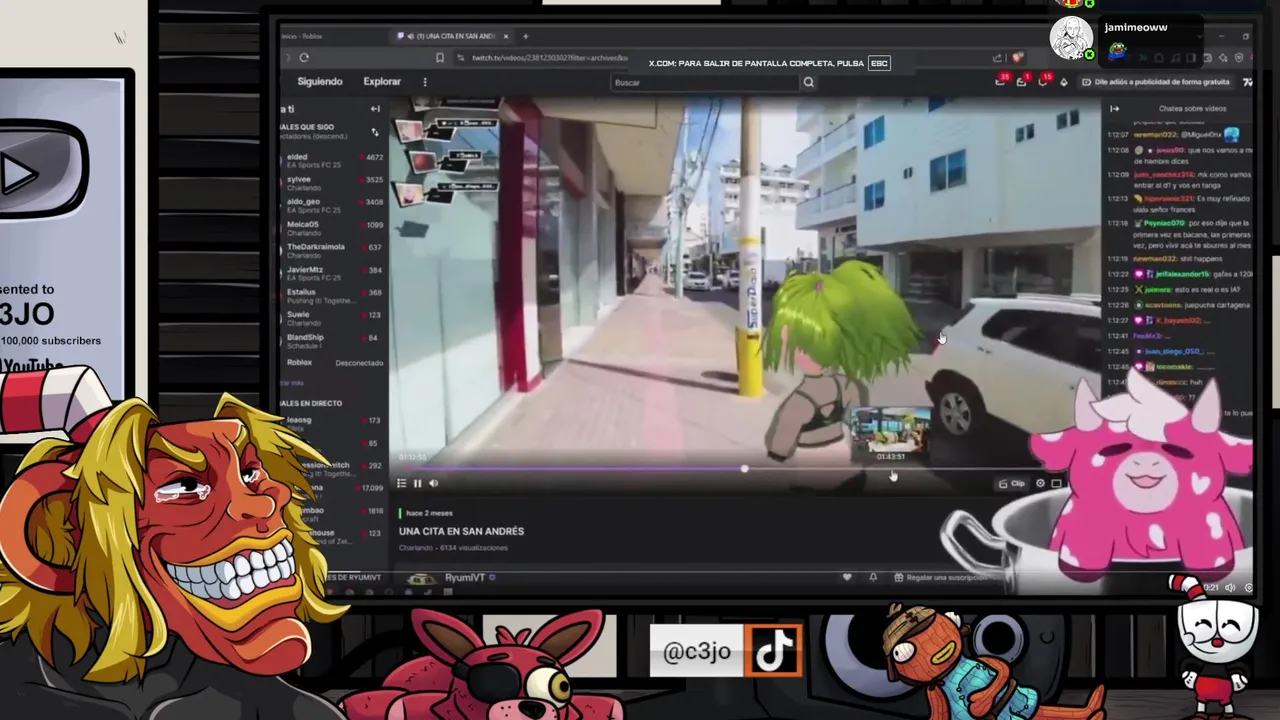Image resolution: width=1280 pixels, height=720 pixels.
Task: Click the bookmark icon in address bar
Action: pos(440,58)
